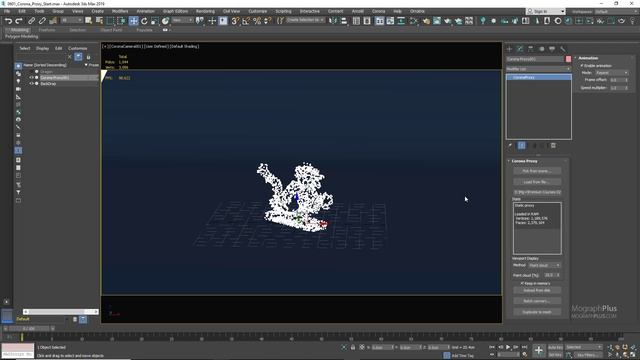Open the selection filter dropdown in toolbar
The image size is (640, 360).
point(72,20)
